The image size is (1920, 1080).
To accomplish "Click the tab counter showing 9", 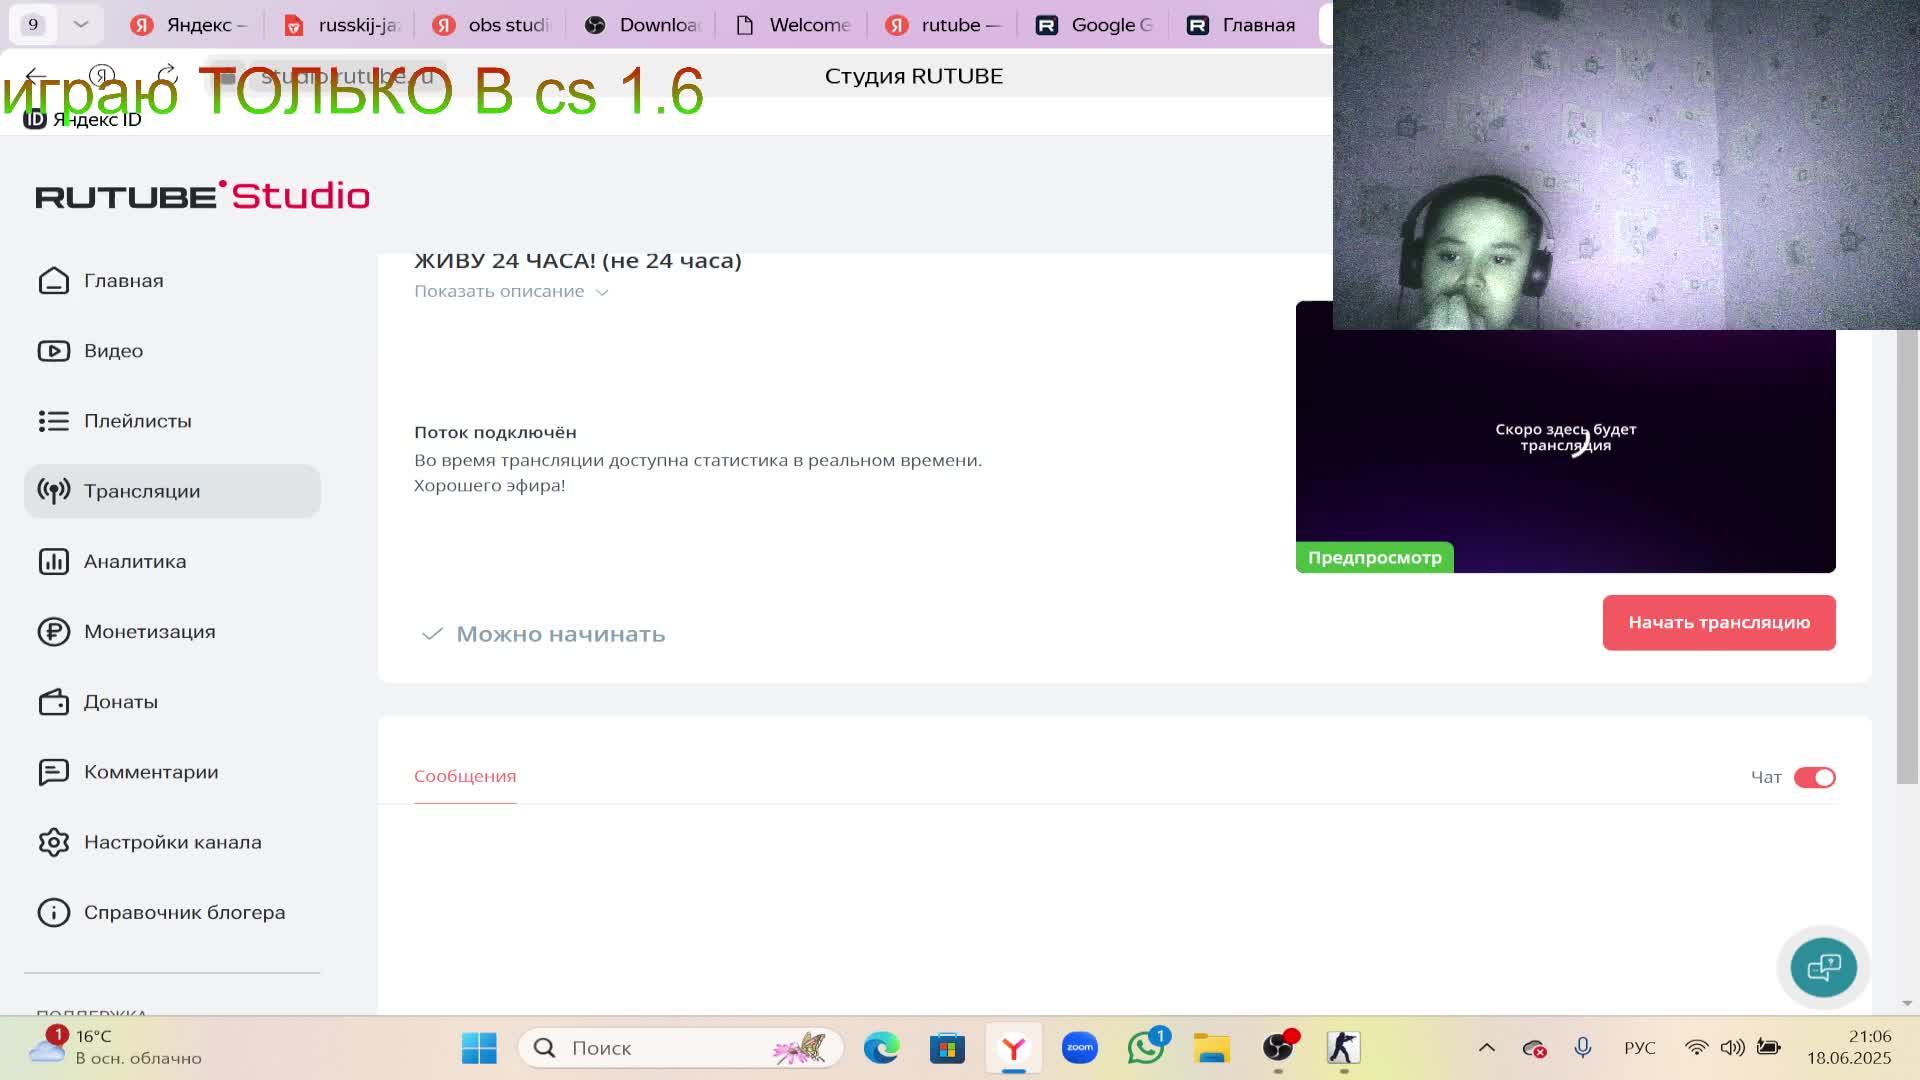I will pyautogui.click(x=33, y=24).
